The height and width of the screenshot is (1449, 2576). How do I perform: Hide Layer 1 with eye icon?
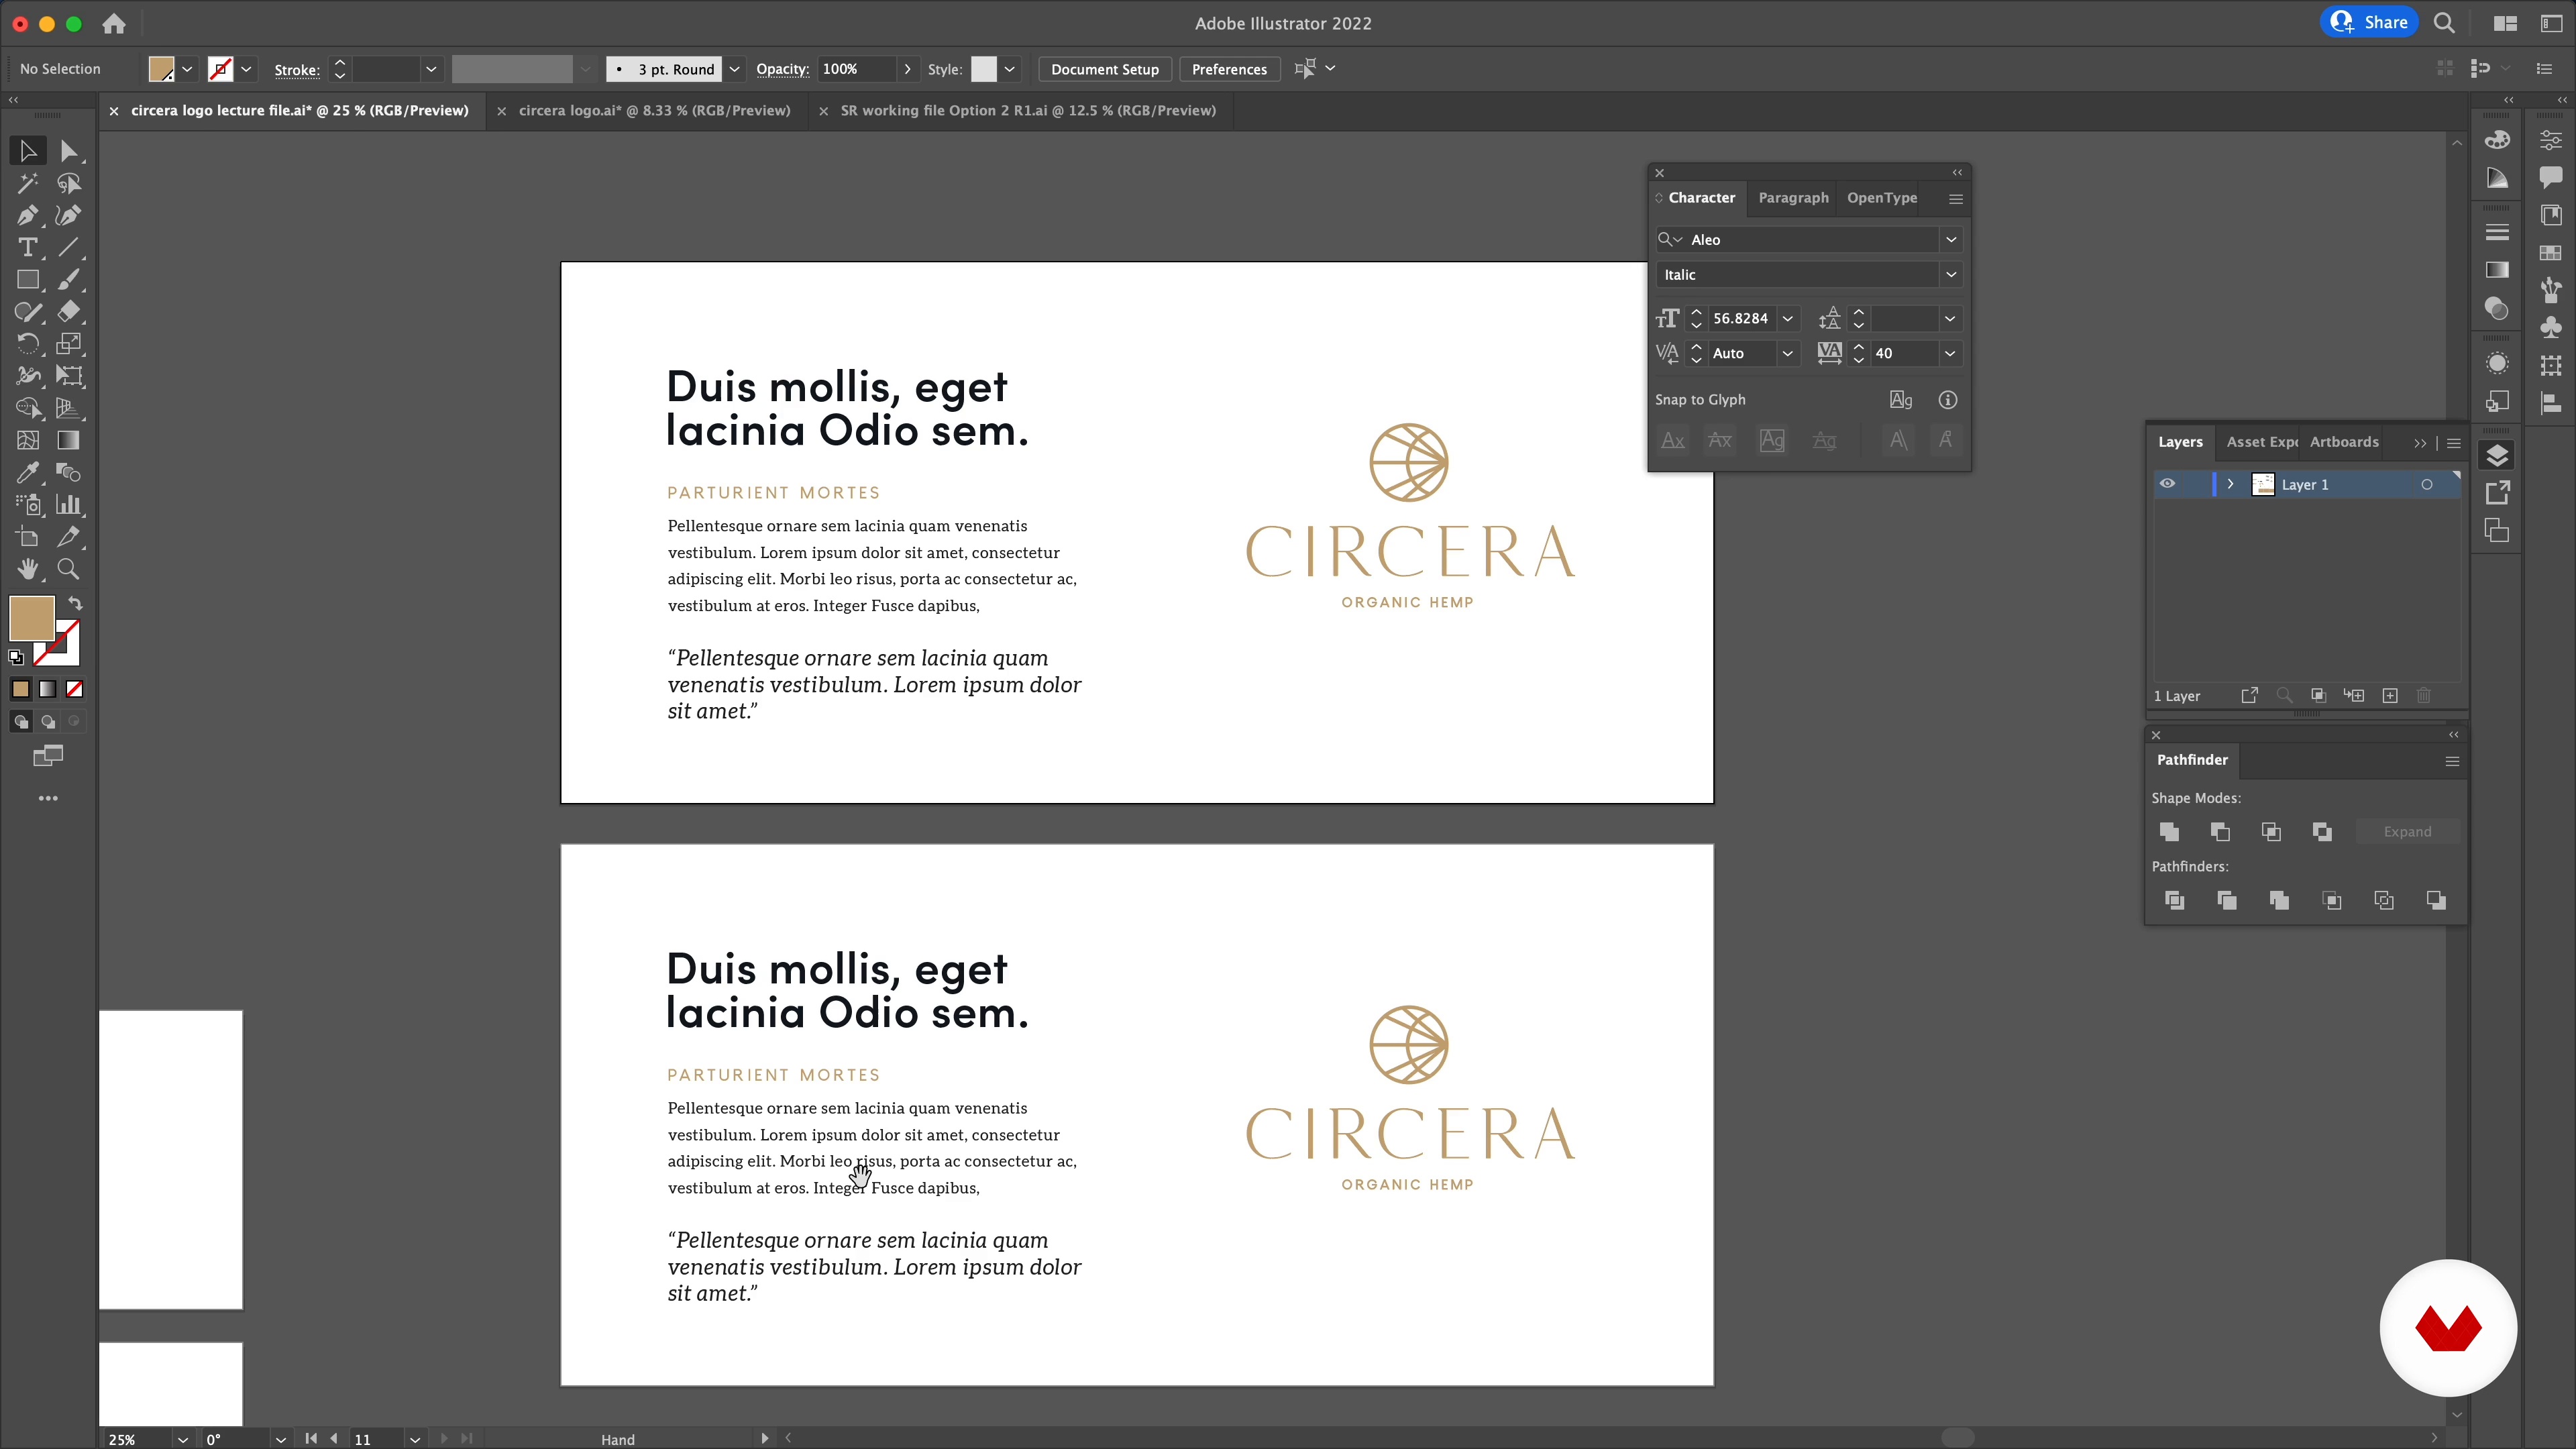pos(2167,484)
